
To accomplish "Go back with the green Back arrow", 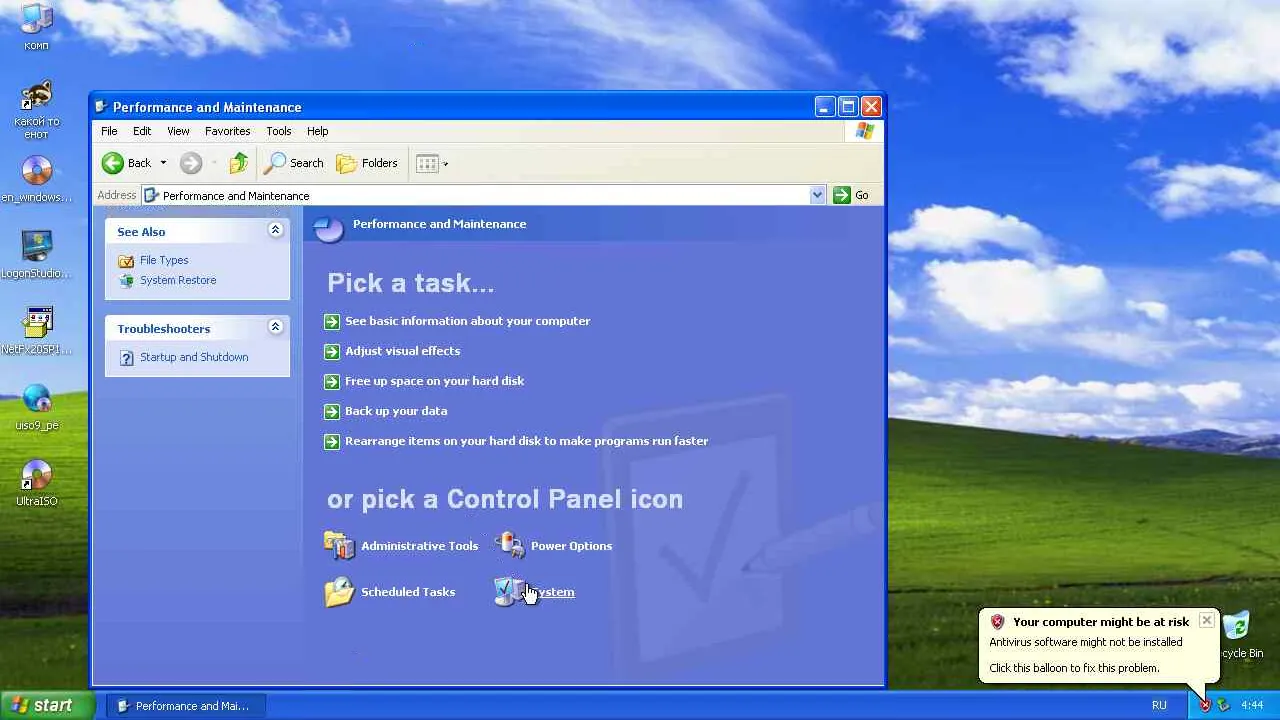I will [127, 163].
